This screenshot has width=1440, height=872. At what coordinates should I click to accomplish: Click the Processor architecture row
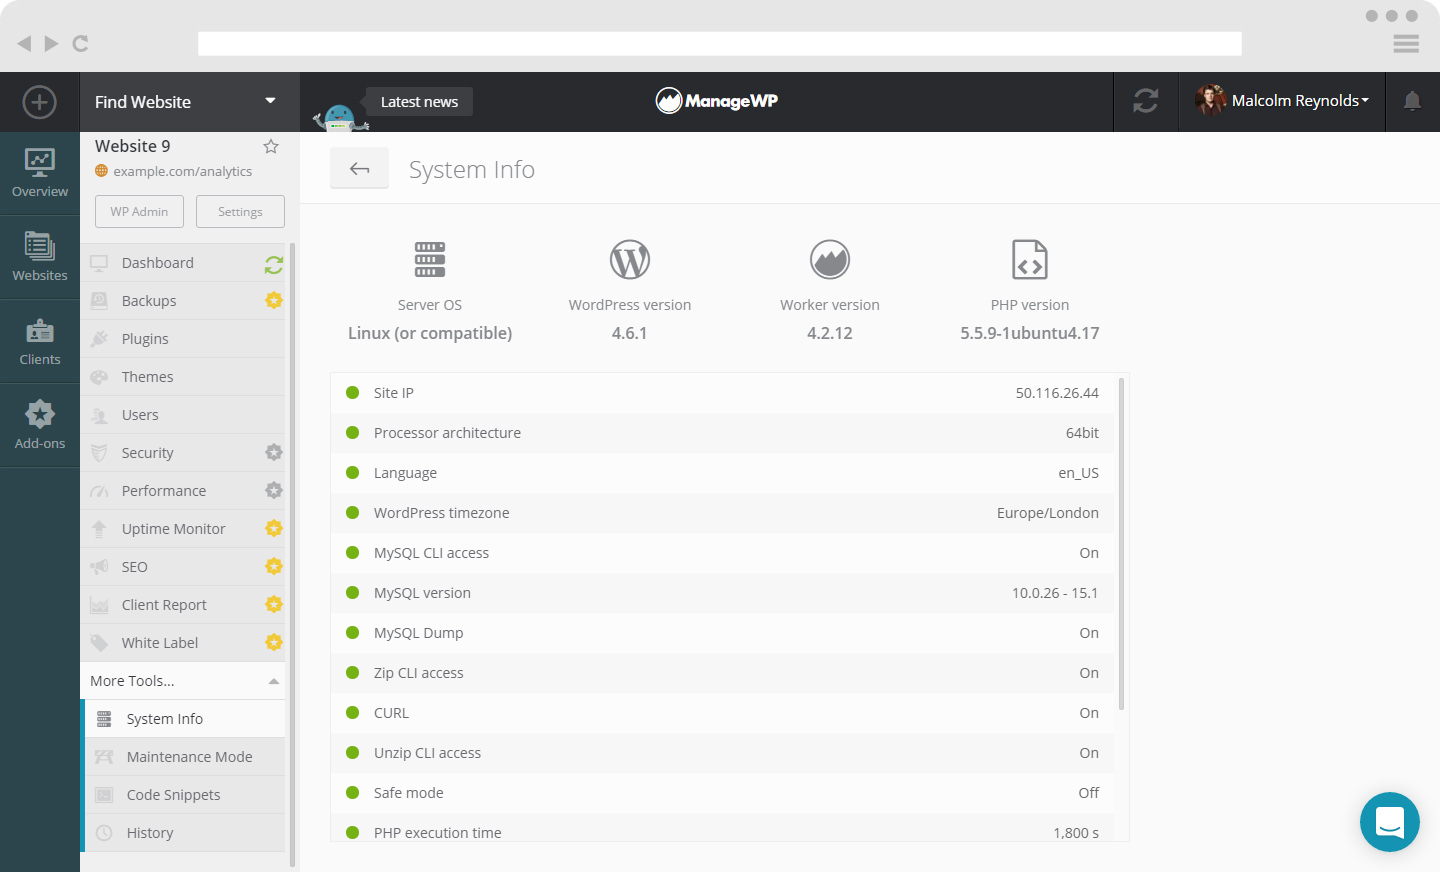(723, 433)
